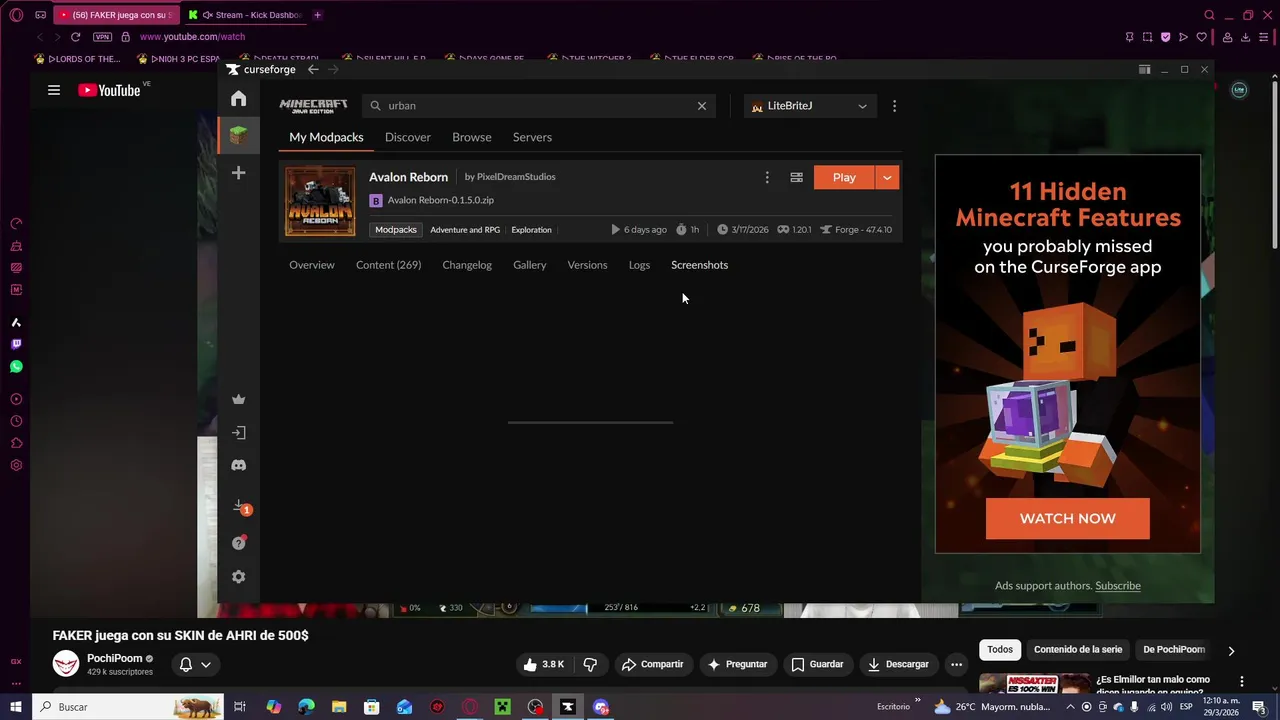Open the CurseForge taskbar icon
The width and height of the screenshot is (1280, 720).
click(568, 707)
